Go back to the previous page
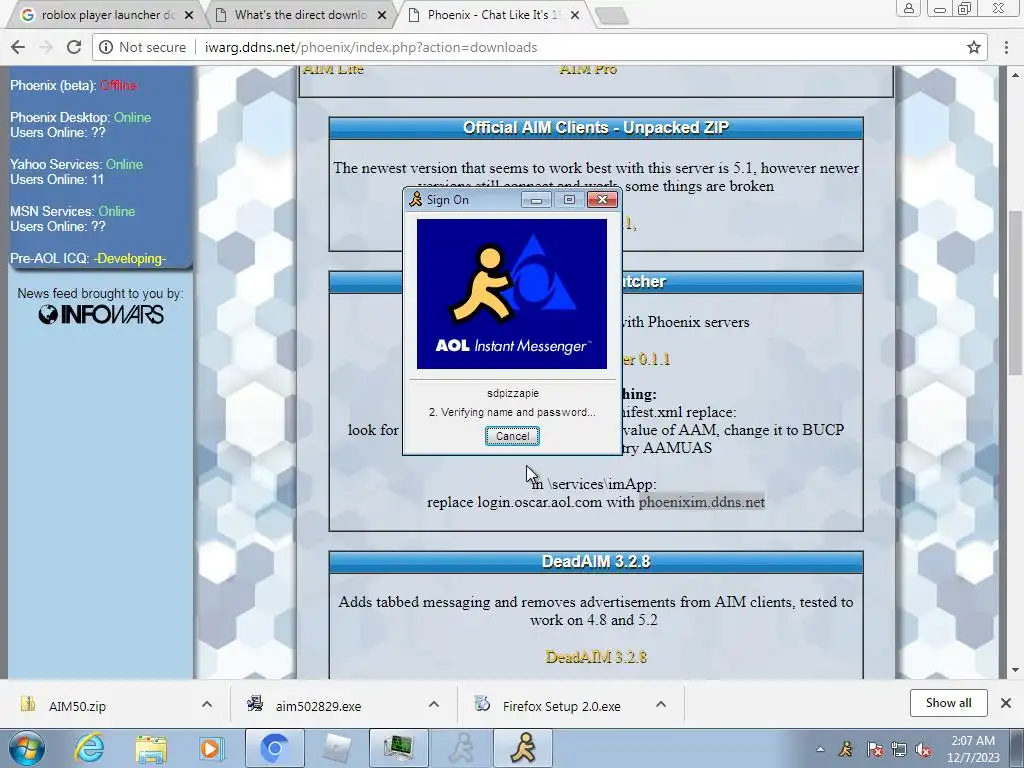 point(18,47)
